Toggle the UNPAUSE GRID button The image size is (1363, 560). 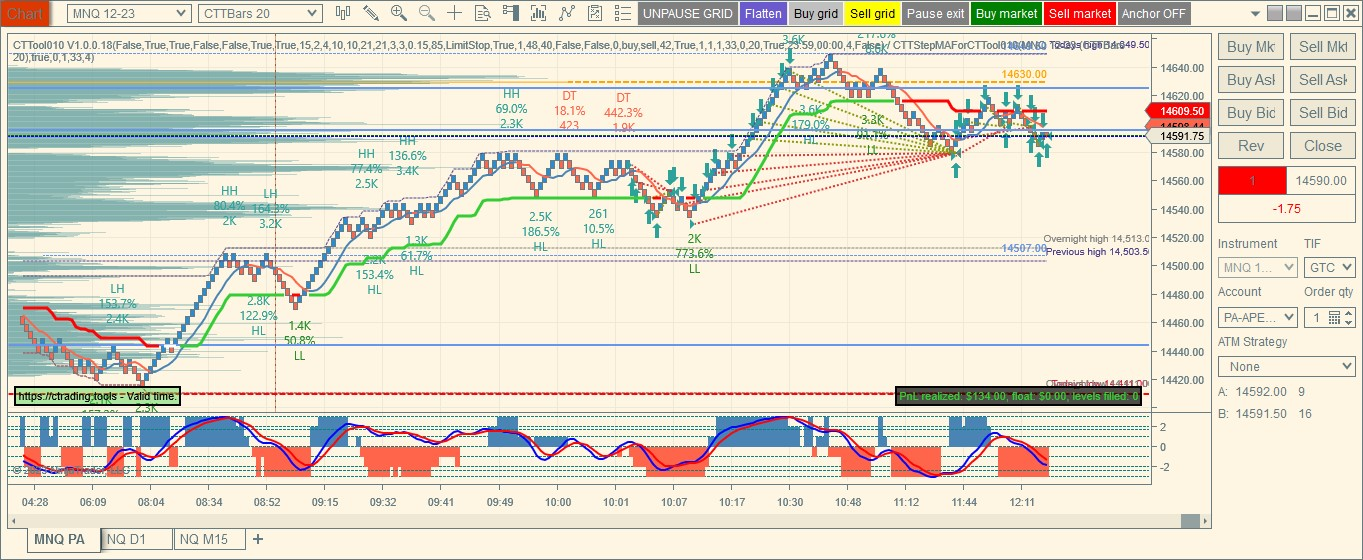click(x=687, y=14)
